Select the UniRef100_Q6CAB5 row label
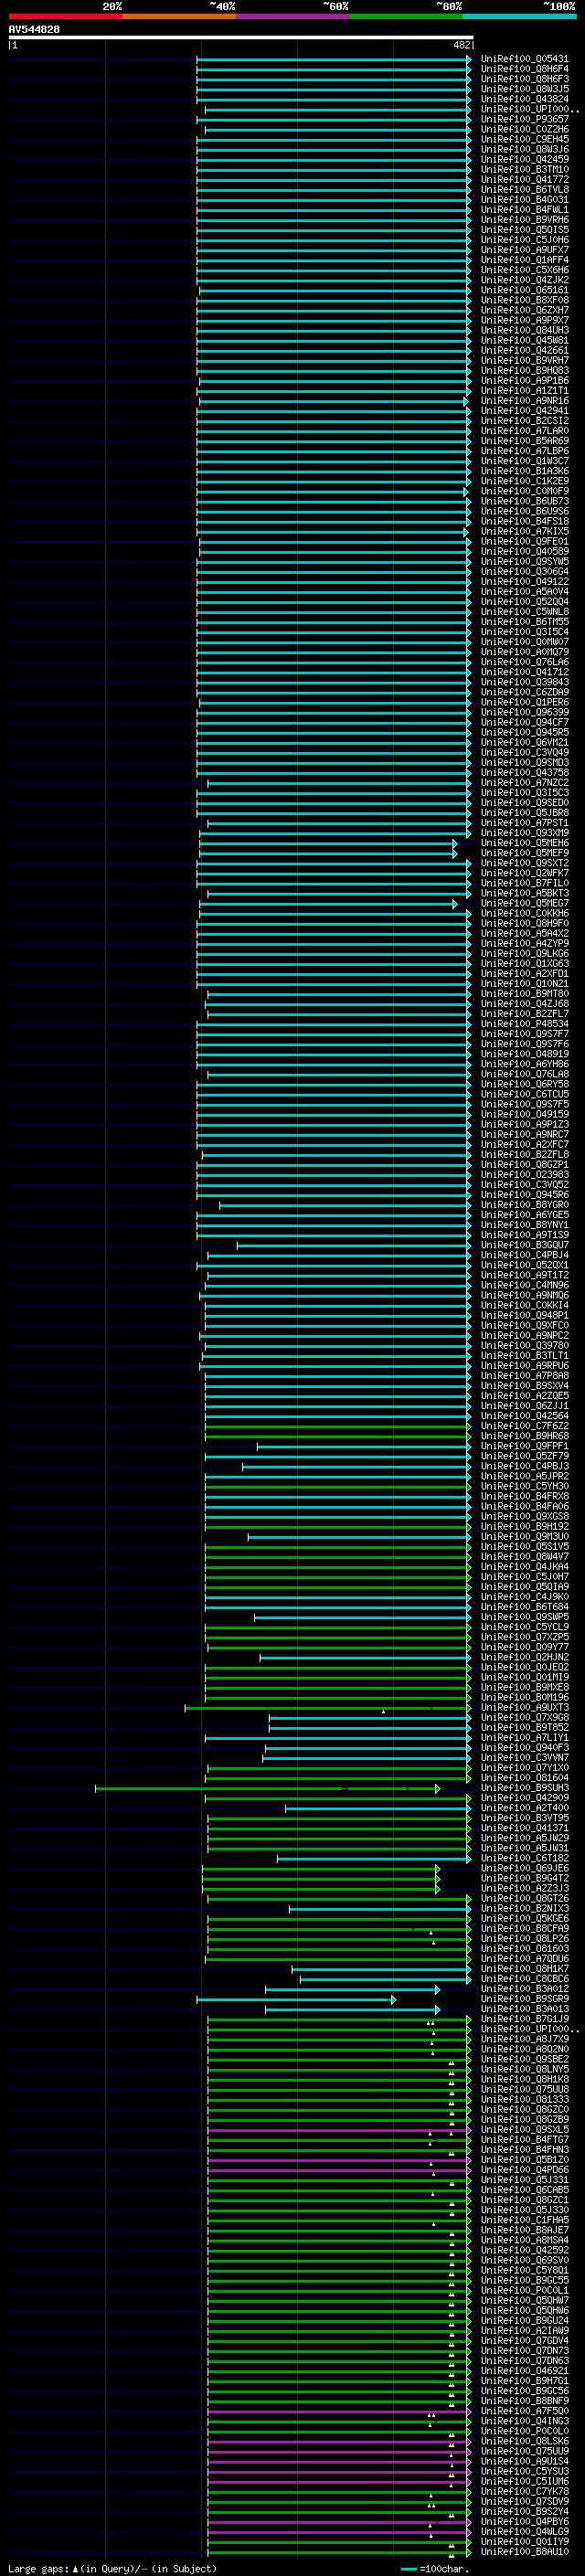This screenshot has height=2576, width=585. click(x=524, y=2189)
